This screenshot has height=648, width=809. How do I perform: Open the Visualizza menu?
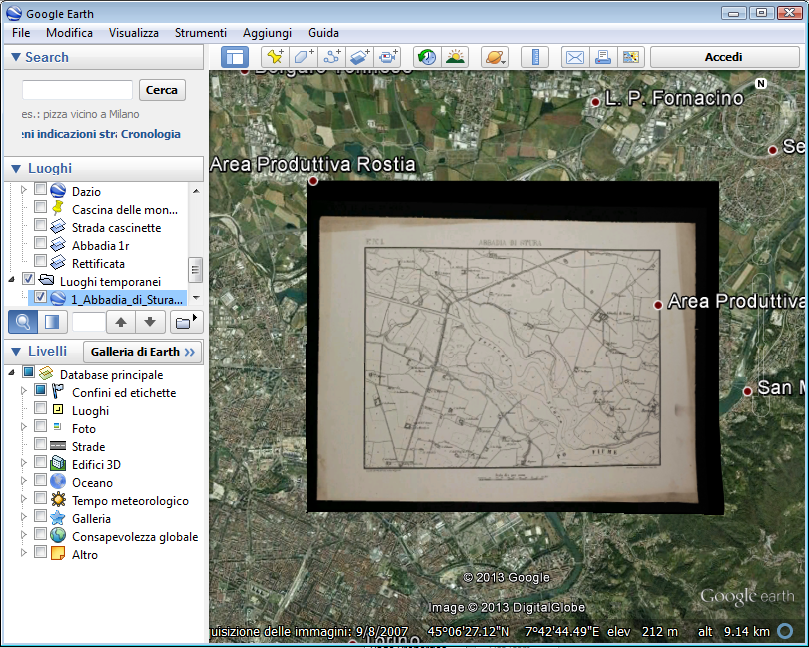(x=134, y=33)
